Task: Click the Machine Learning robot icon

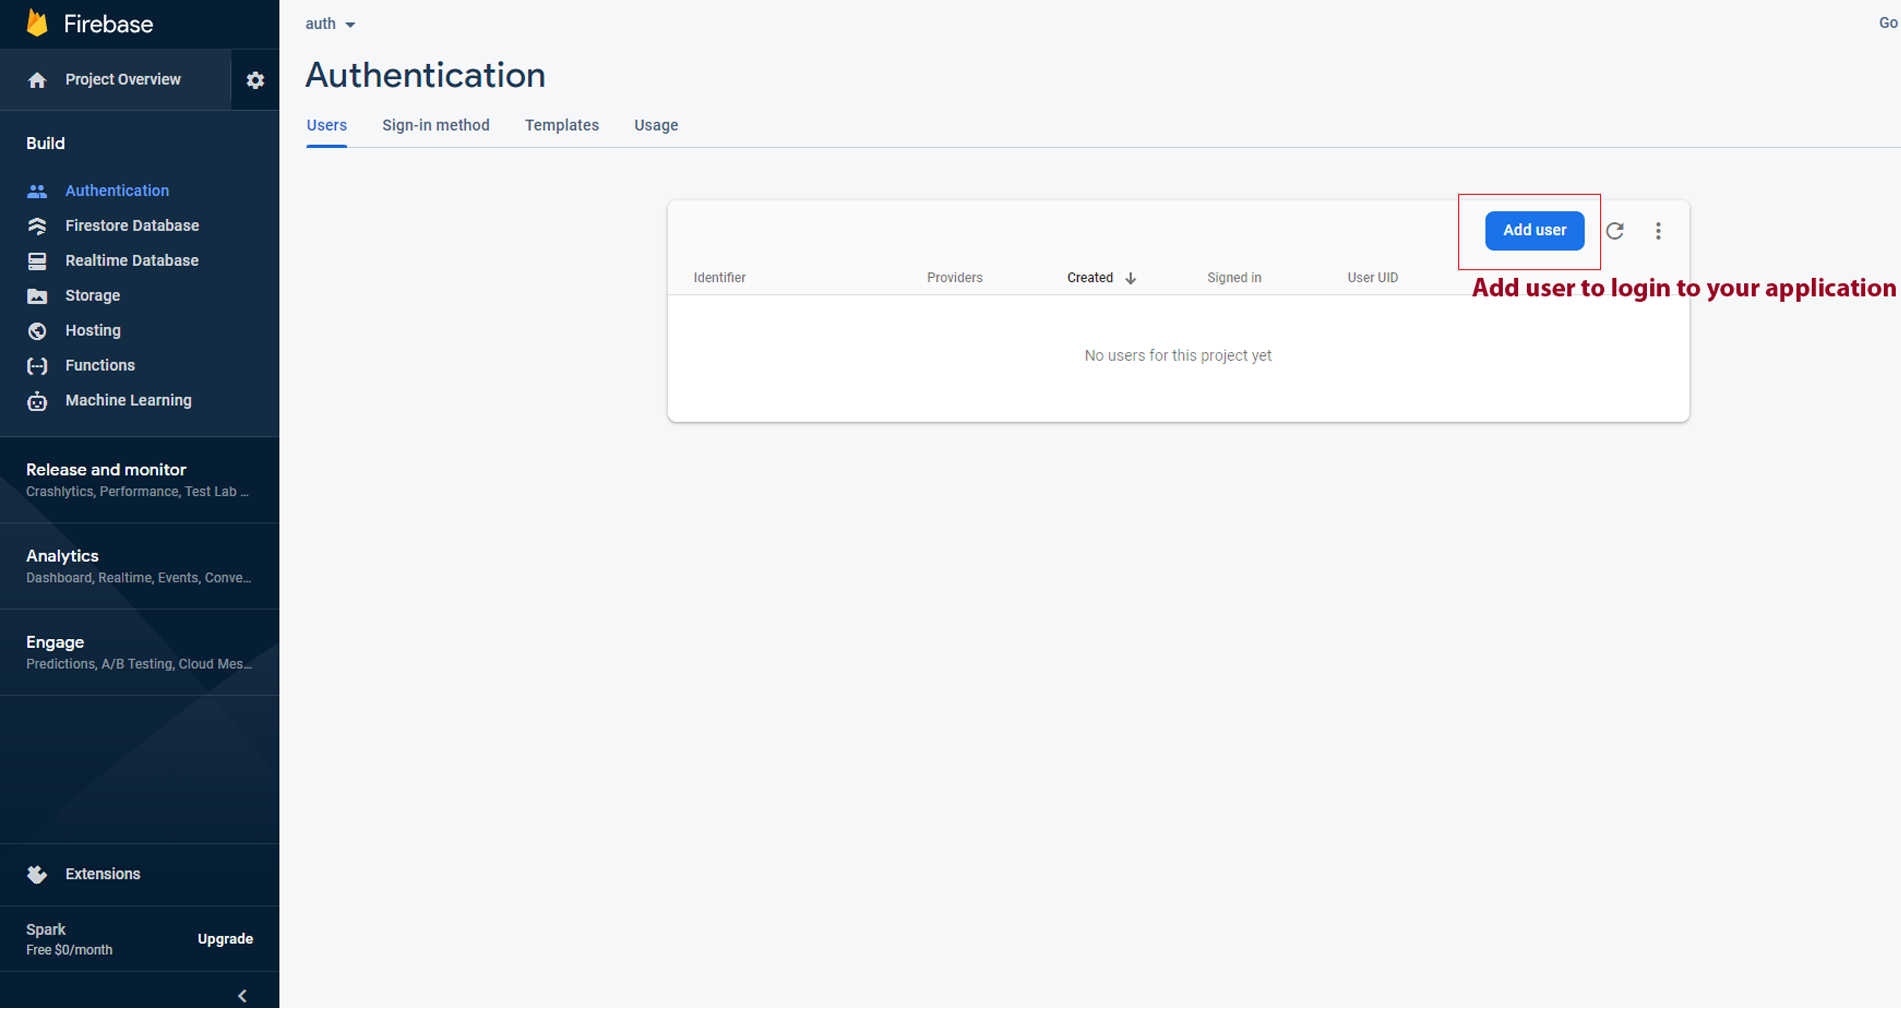Action: point(37,401)
